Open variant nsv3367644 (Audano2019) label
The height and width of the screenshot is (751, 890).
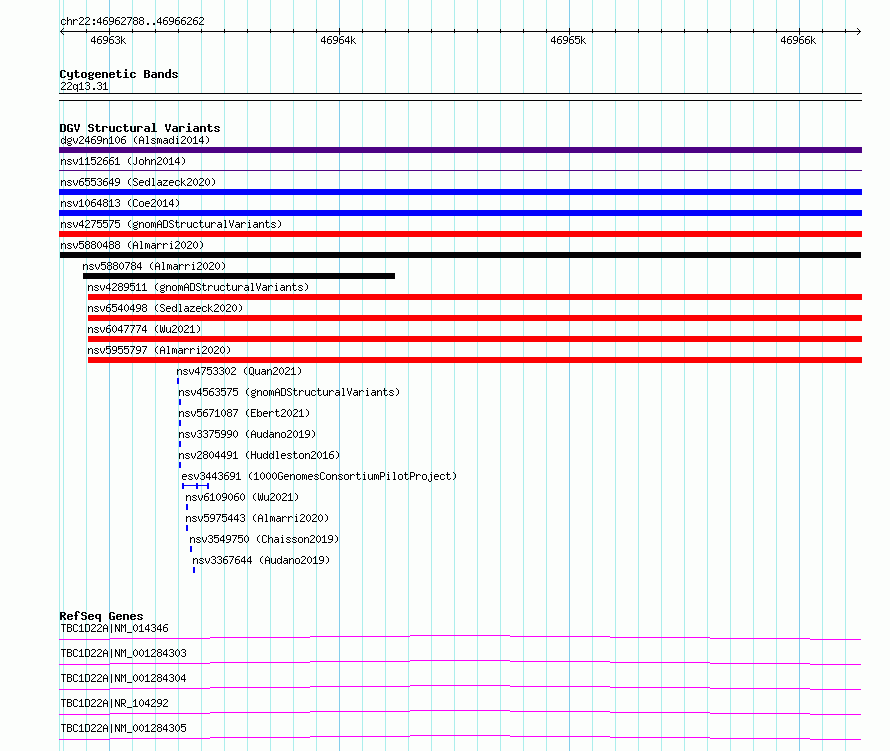point(261,560)
